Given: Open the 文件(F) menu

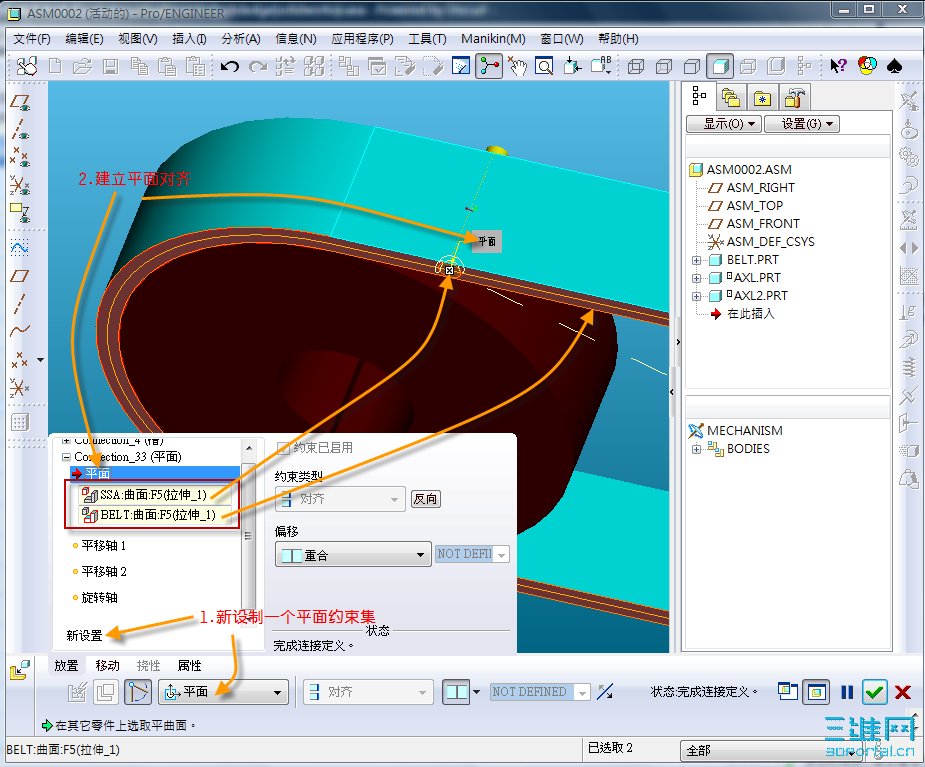Looking at the screenshot, I should [32, 39].
